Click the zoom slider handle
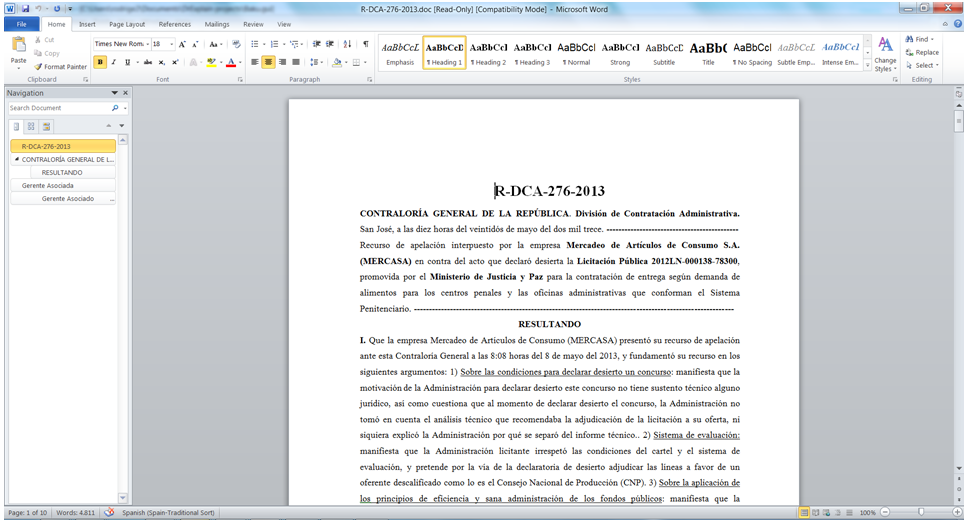The height and width of the screenshot is (524, 969). (x=921, y=512)
